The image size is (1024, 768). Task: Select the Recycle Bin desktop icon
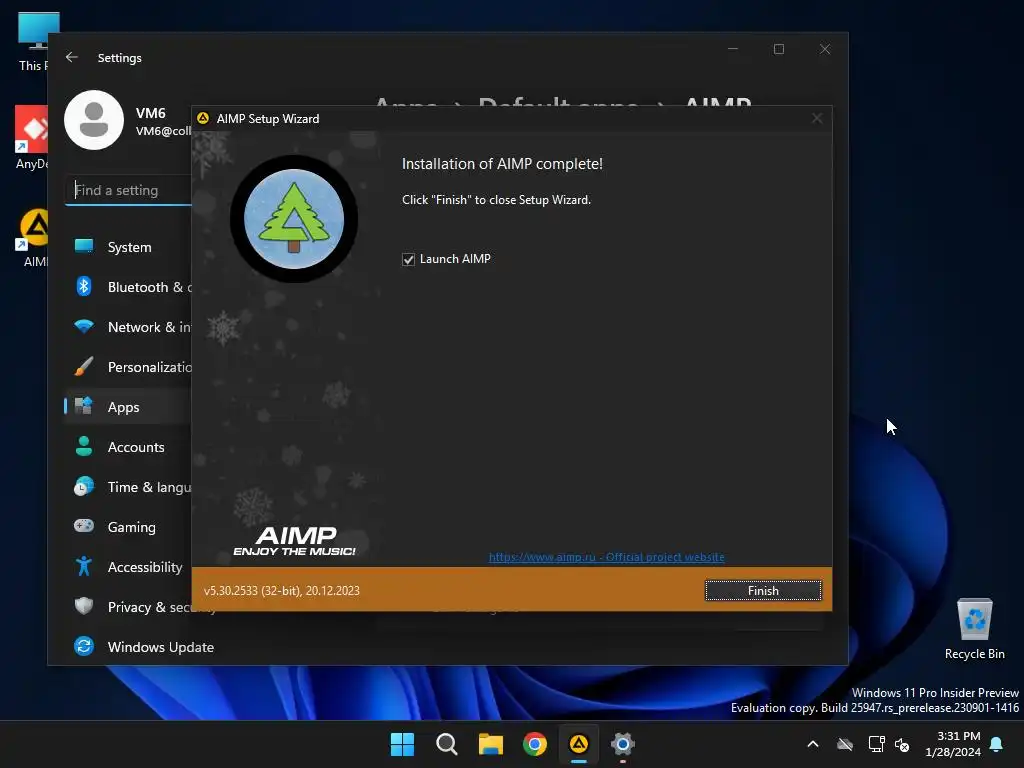[974, 630]
